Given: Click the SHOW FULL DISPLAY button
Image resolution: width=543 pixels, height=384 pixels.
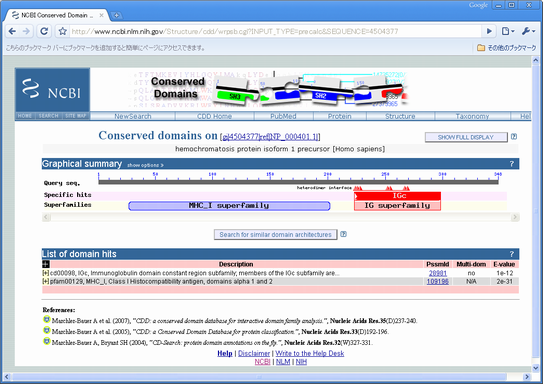Looking at the screenshot, I should (466, 137).
